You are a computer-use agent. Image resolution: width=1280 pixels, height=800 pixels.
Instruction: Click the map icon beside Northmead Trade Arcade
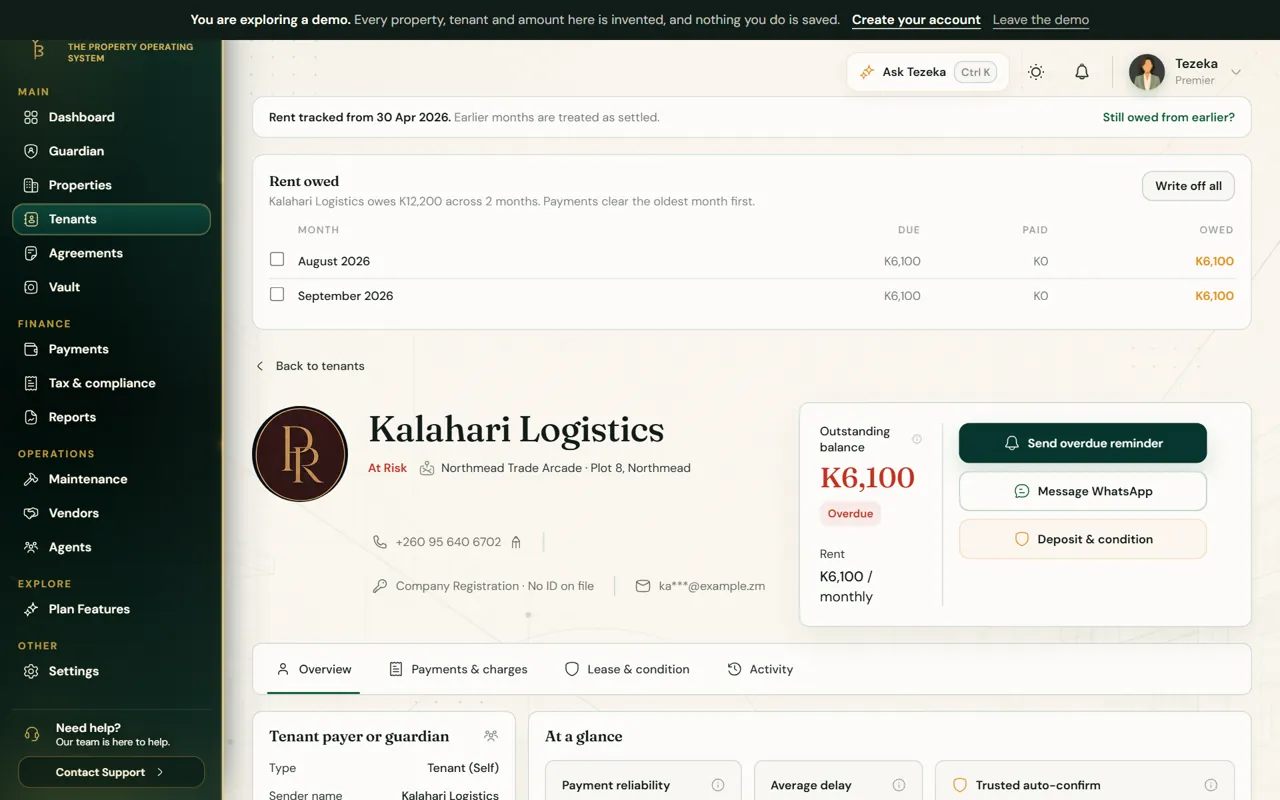(x=427, y=468)
